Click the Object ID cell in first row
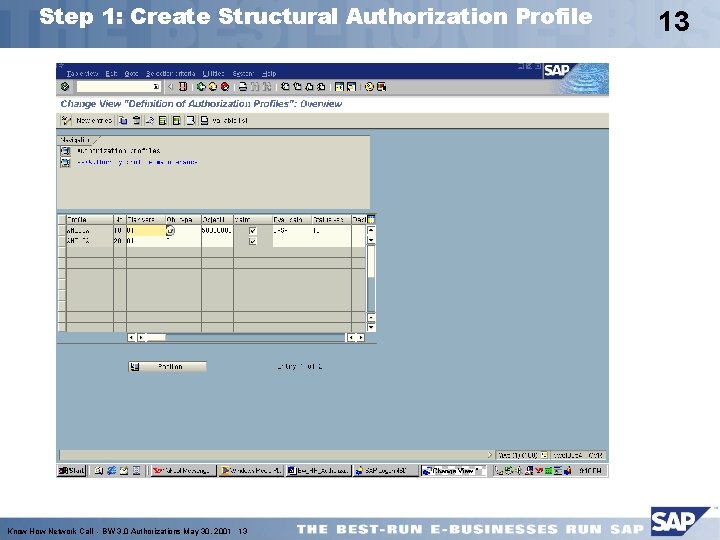This screenshot has width=720, height=540. click(217, 231)
